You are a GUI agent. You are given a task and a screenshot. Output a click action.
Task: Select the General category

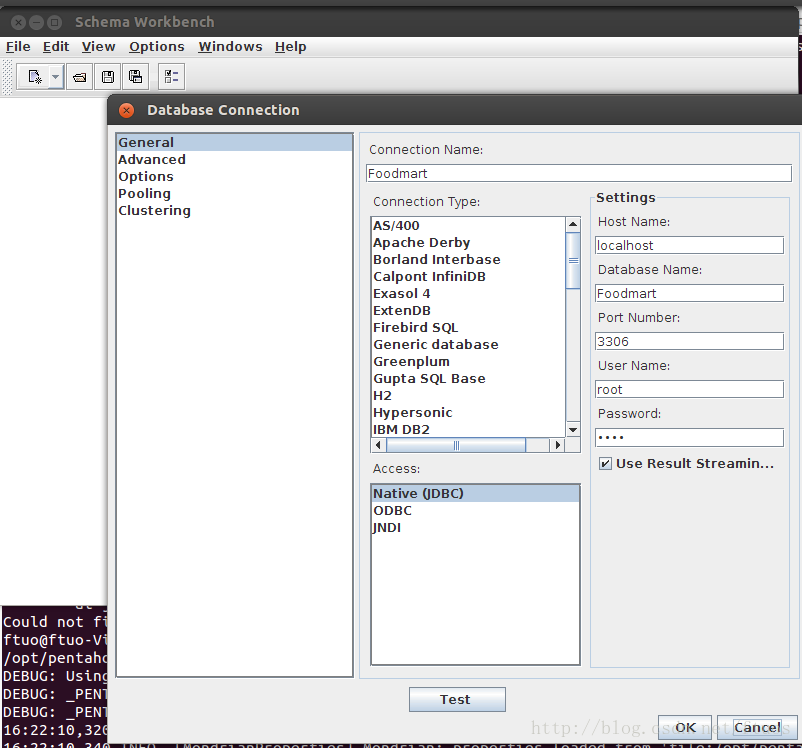[x=234, y=142]
